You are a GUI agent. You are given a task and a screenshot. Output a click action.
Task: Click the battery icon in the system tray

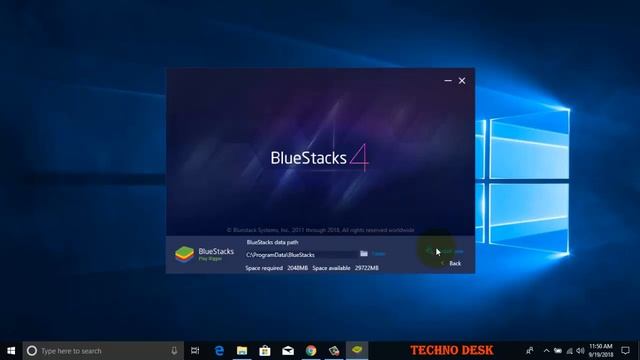pos(558,351)
